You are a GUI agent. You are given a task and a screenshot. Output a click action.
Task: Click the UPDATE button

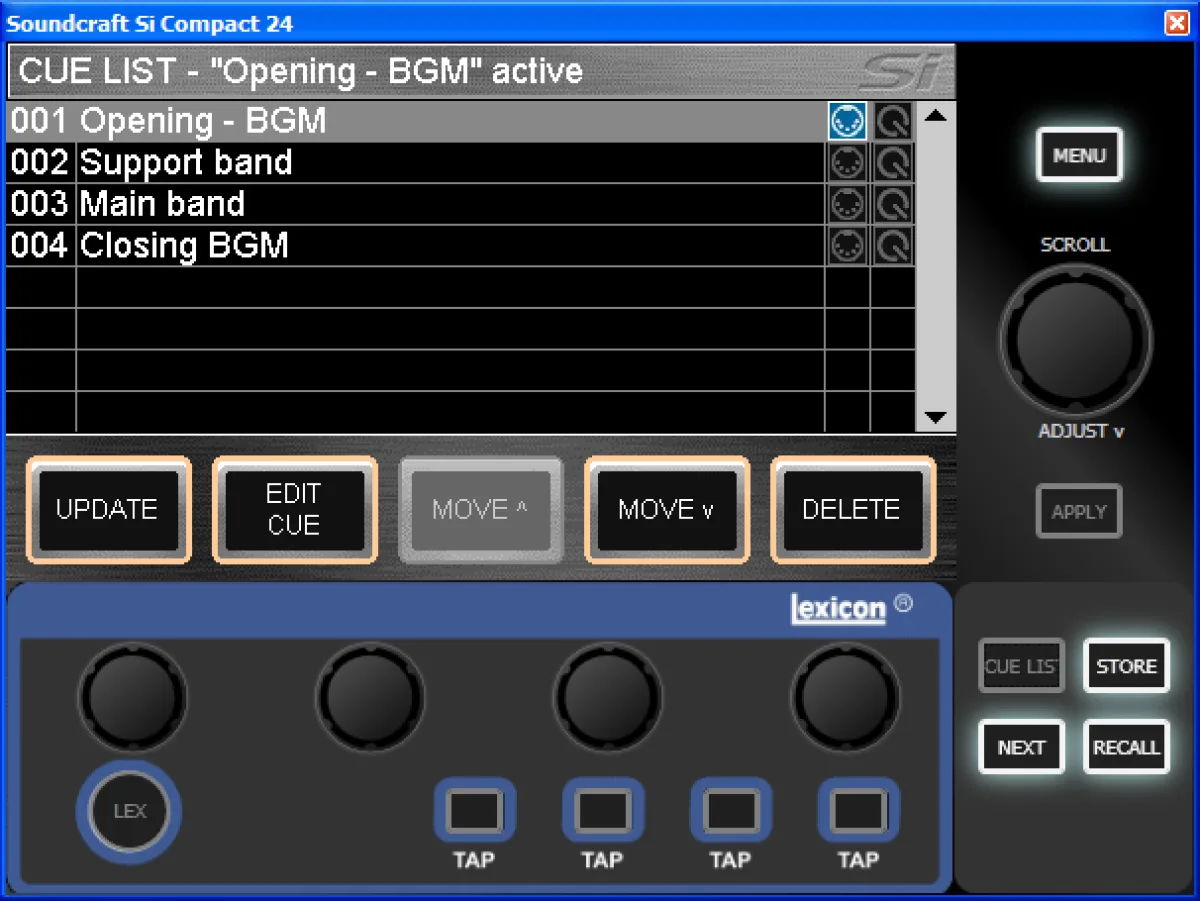click(x=107, y=509)
